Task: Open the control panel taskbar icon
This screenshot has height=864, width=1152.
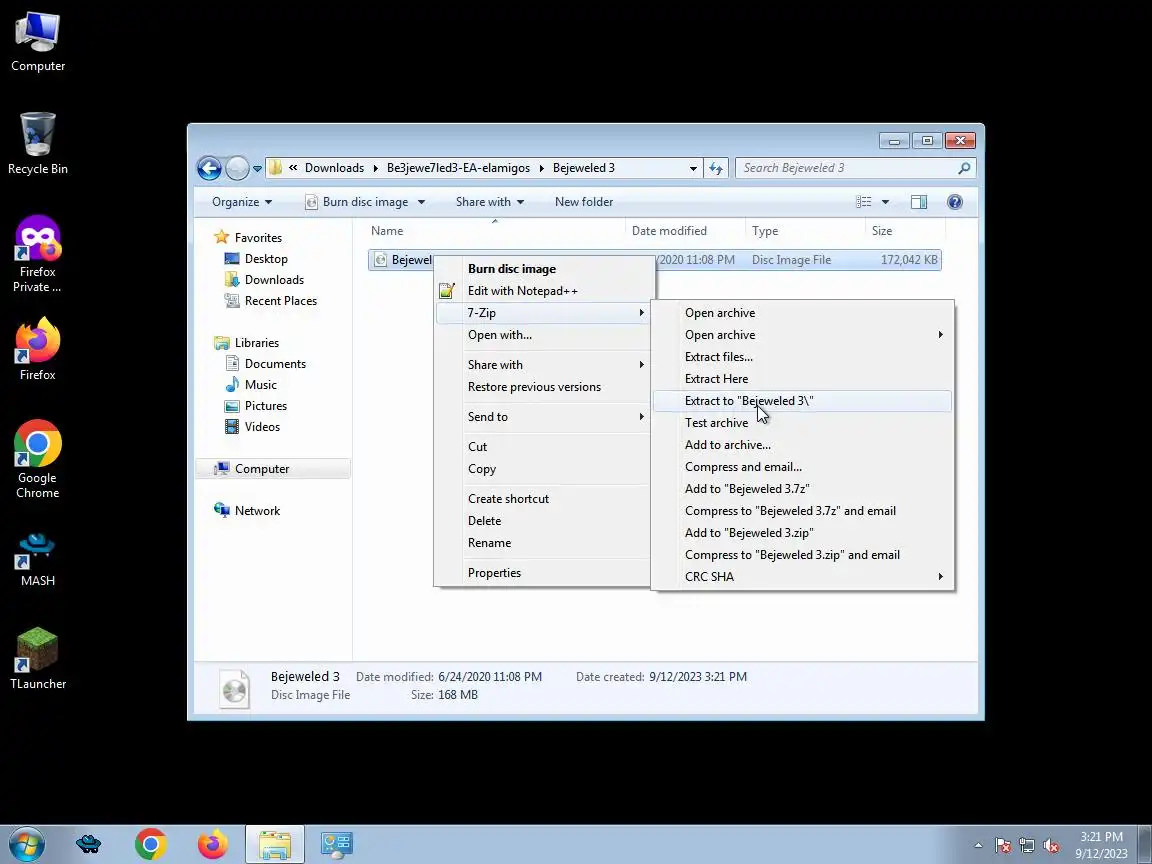Action: (336, 844)
